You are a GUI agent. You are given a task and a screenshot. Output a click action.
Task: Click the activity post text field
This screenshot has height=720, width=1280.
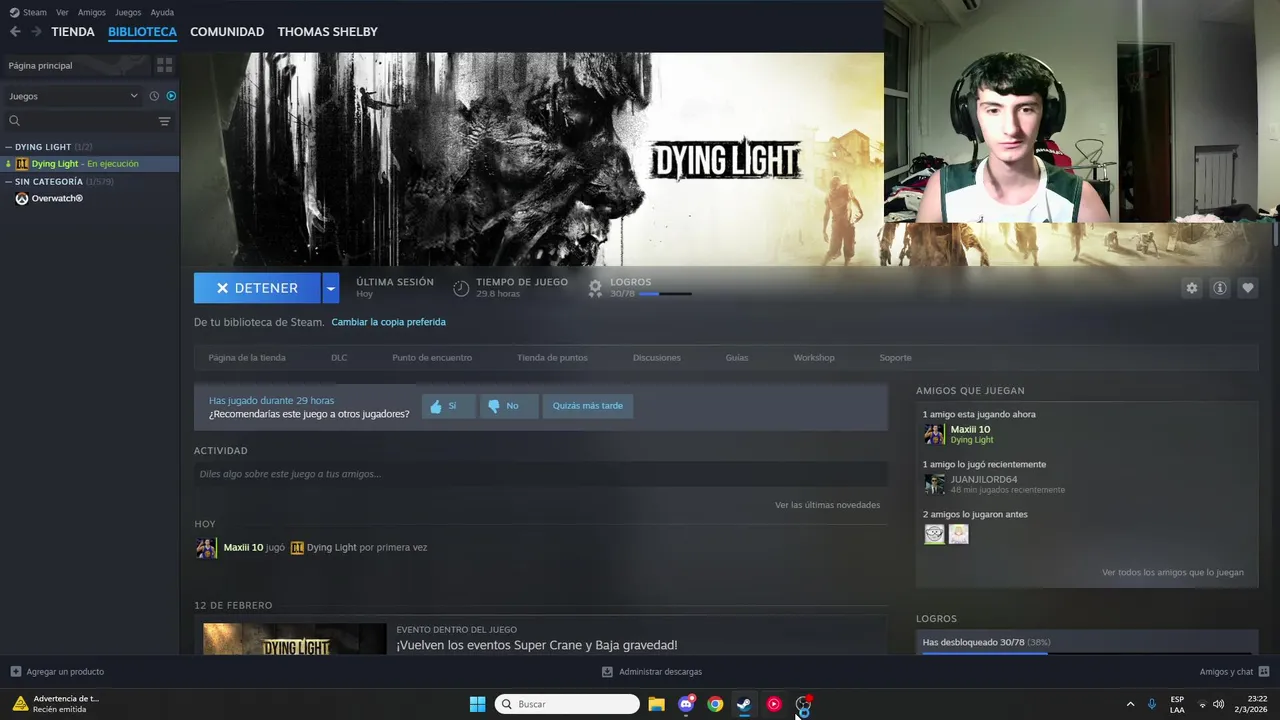[540, 474]
